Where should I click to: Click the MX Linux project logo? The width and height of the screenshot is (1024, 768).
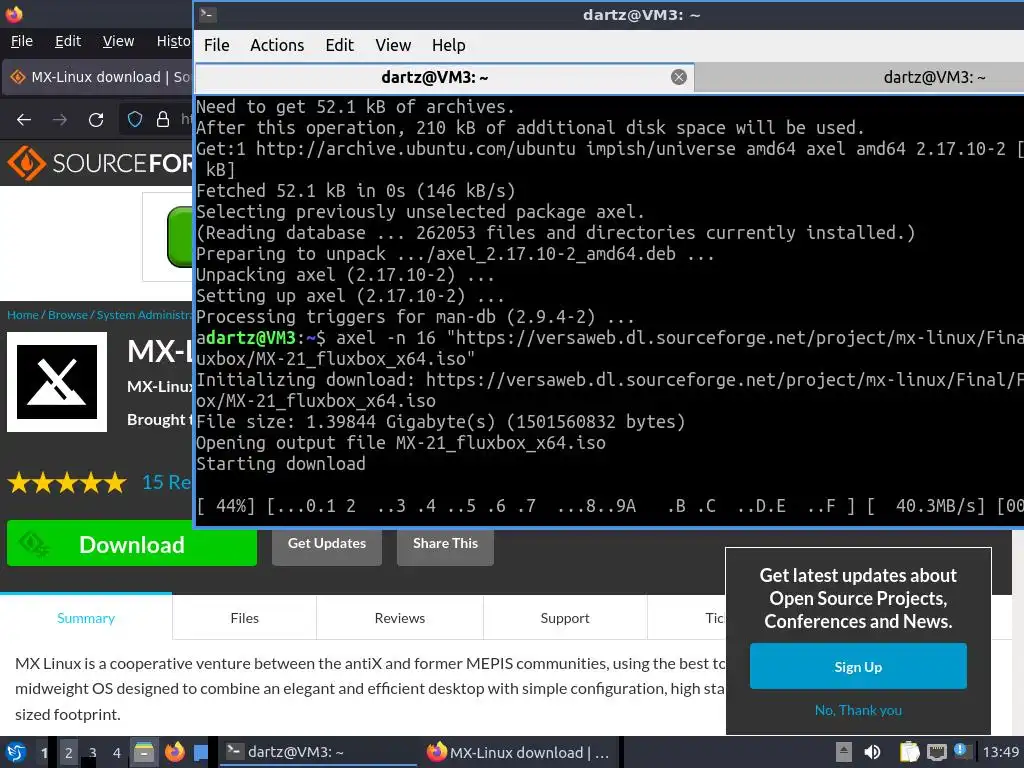click(57, 382)
